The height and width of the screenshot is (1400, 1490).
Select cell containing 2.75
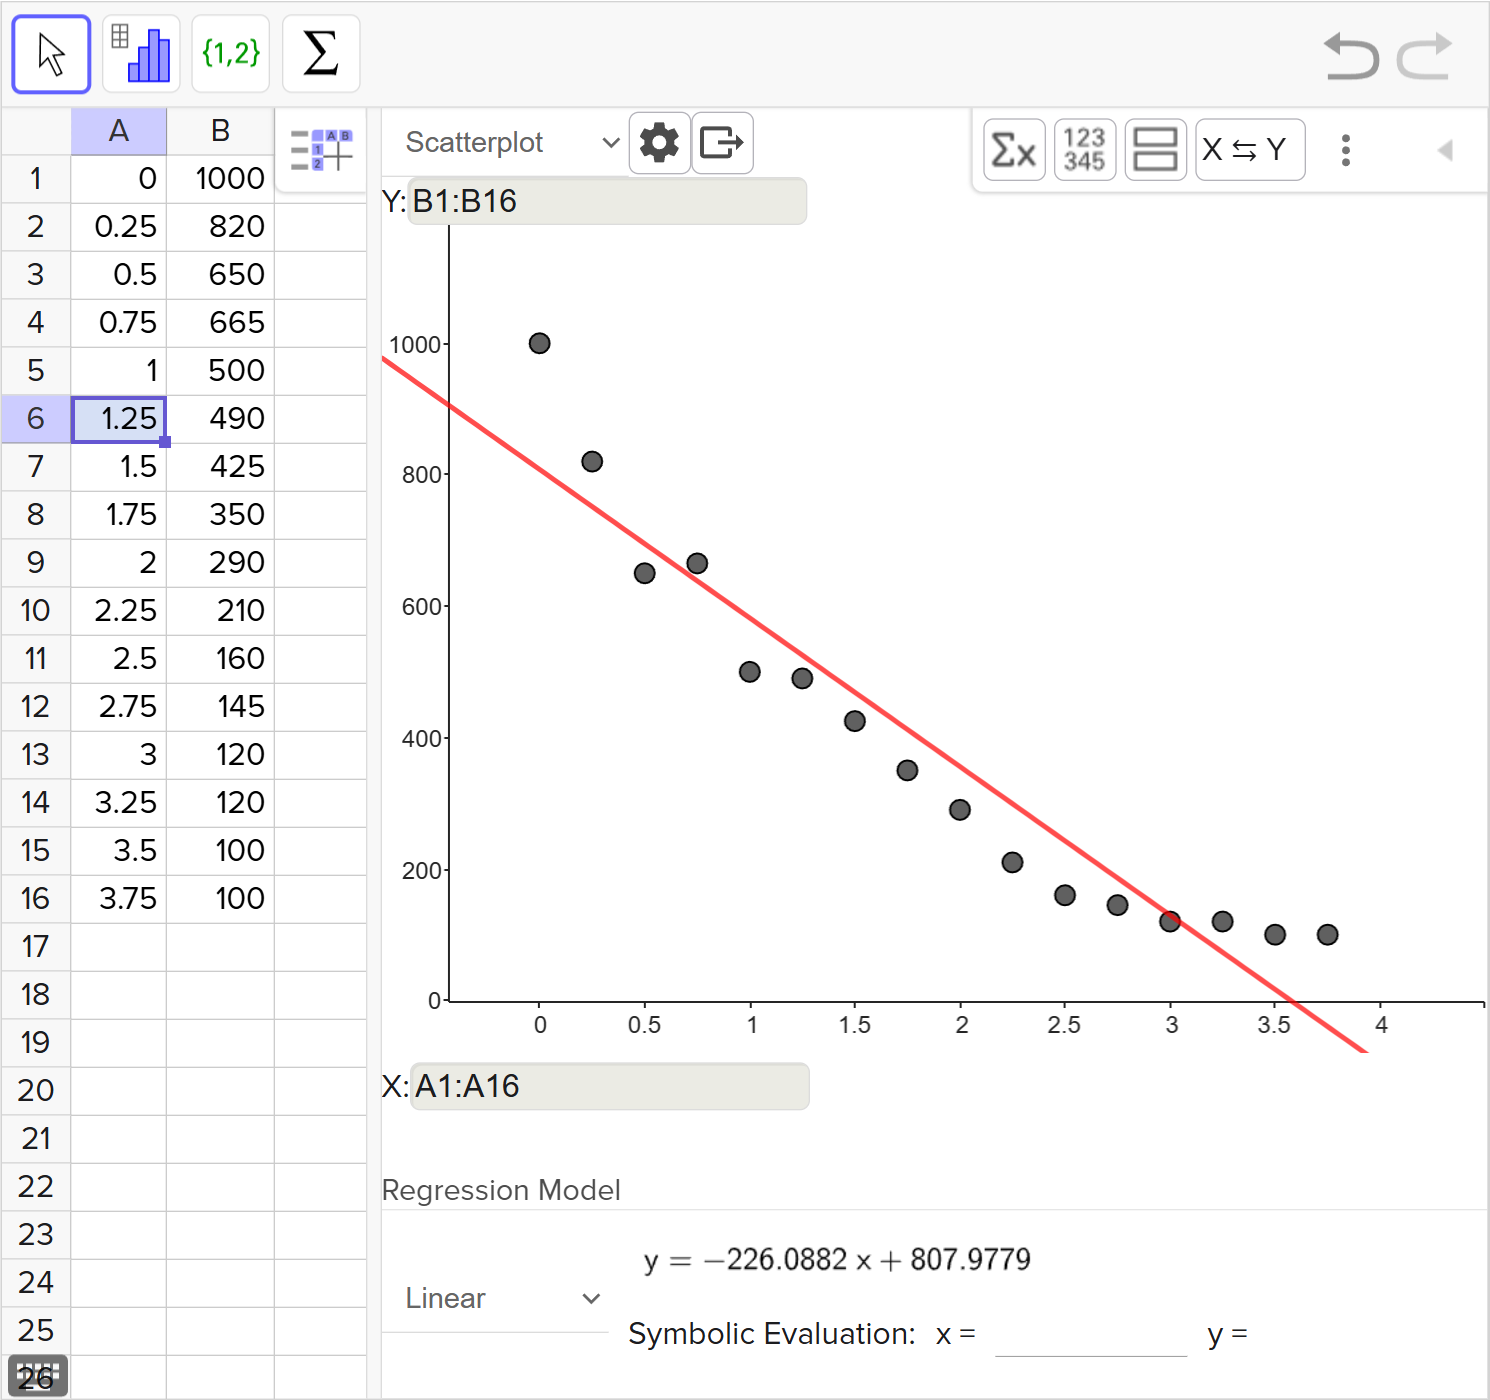coord(118,707)
